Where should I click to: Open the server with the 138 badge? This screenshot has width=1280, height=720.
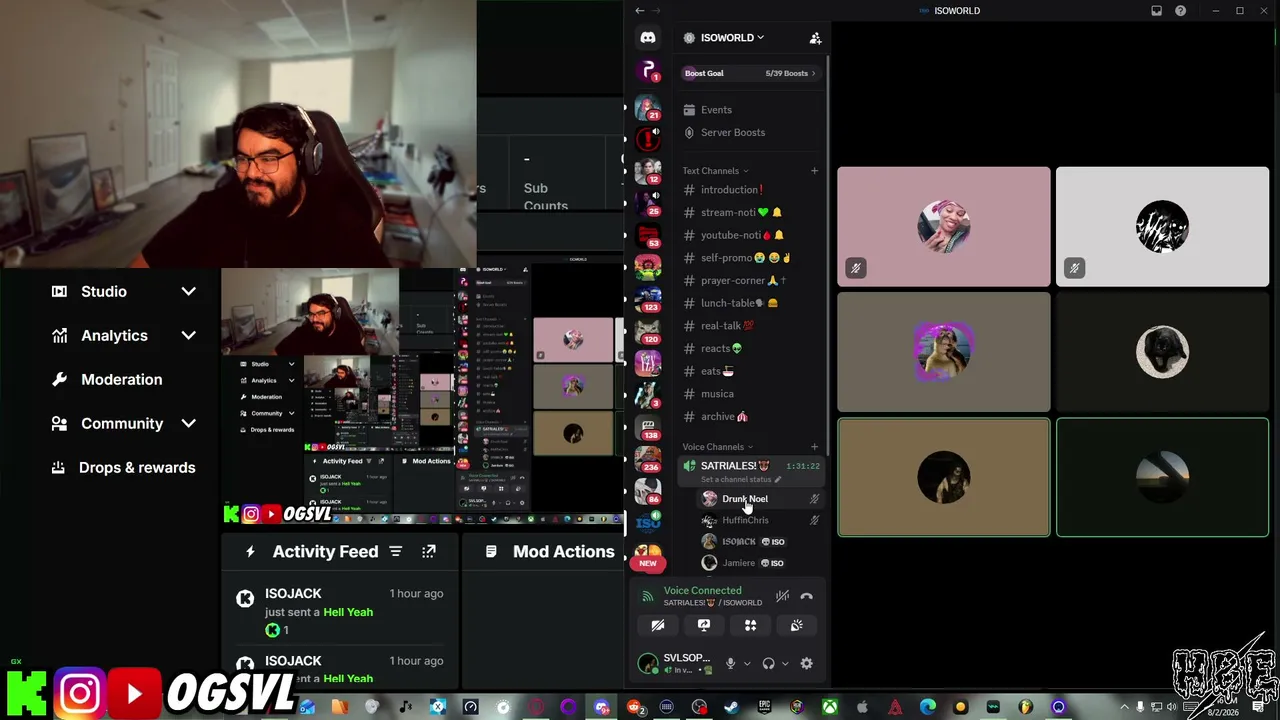tap(648, 427)
